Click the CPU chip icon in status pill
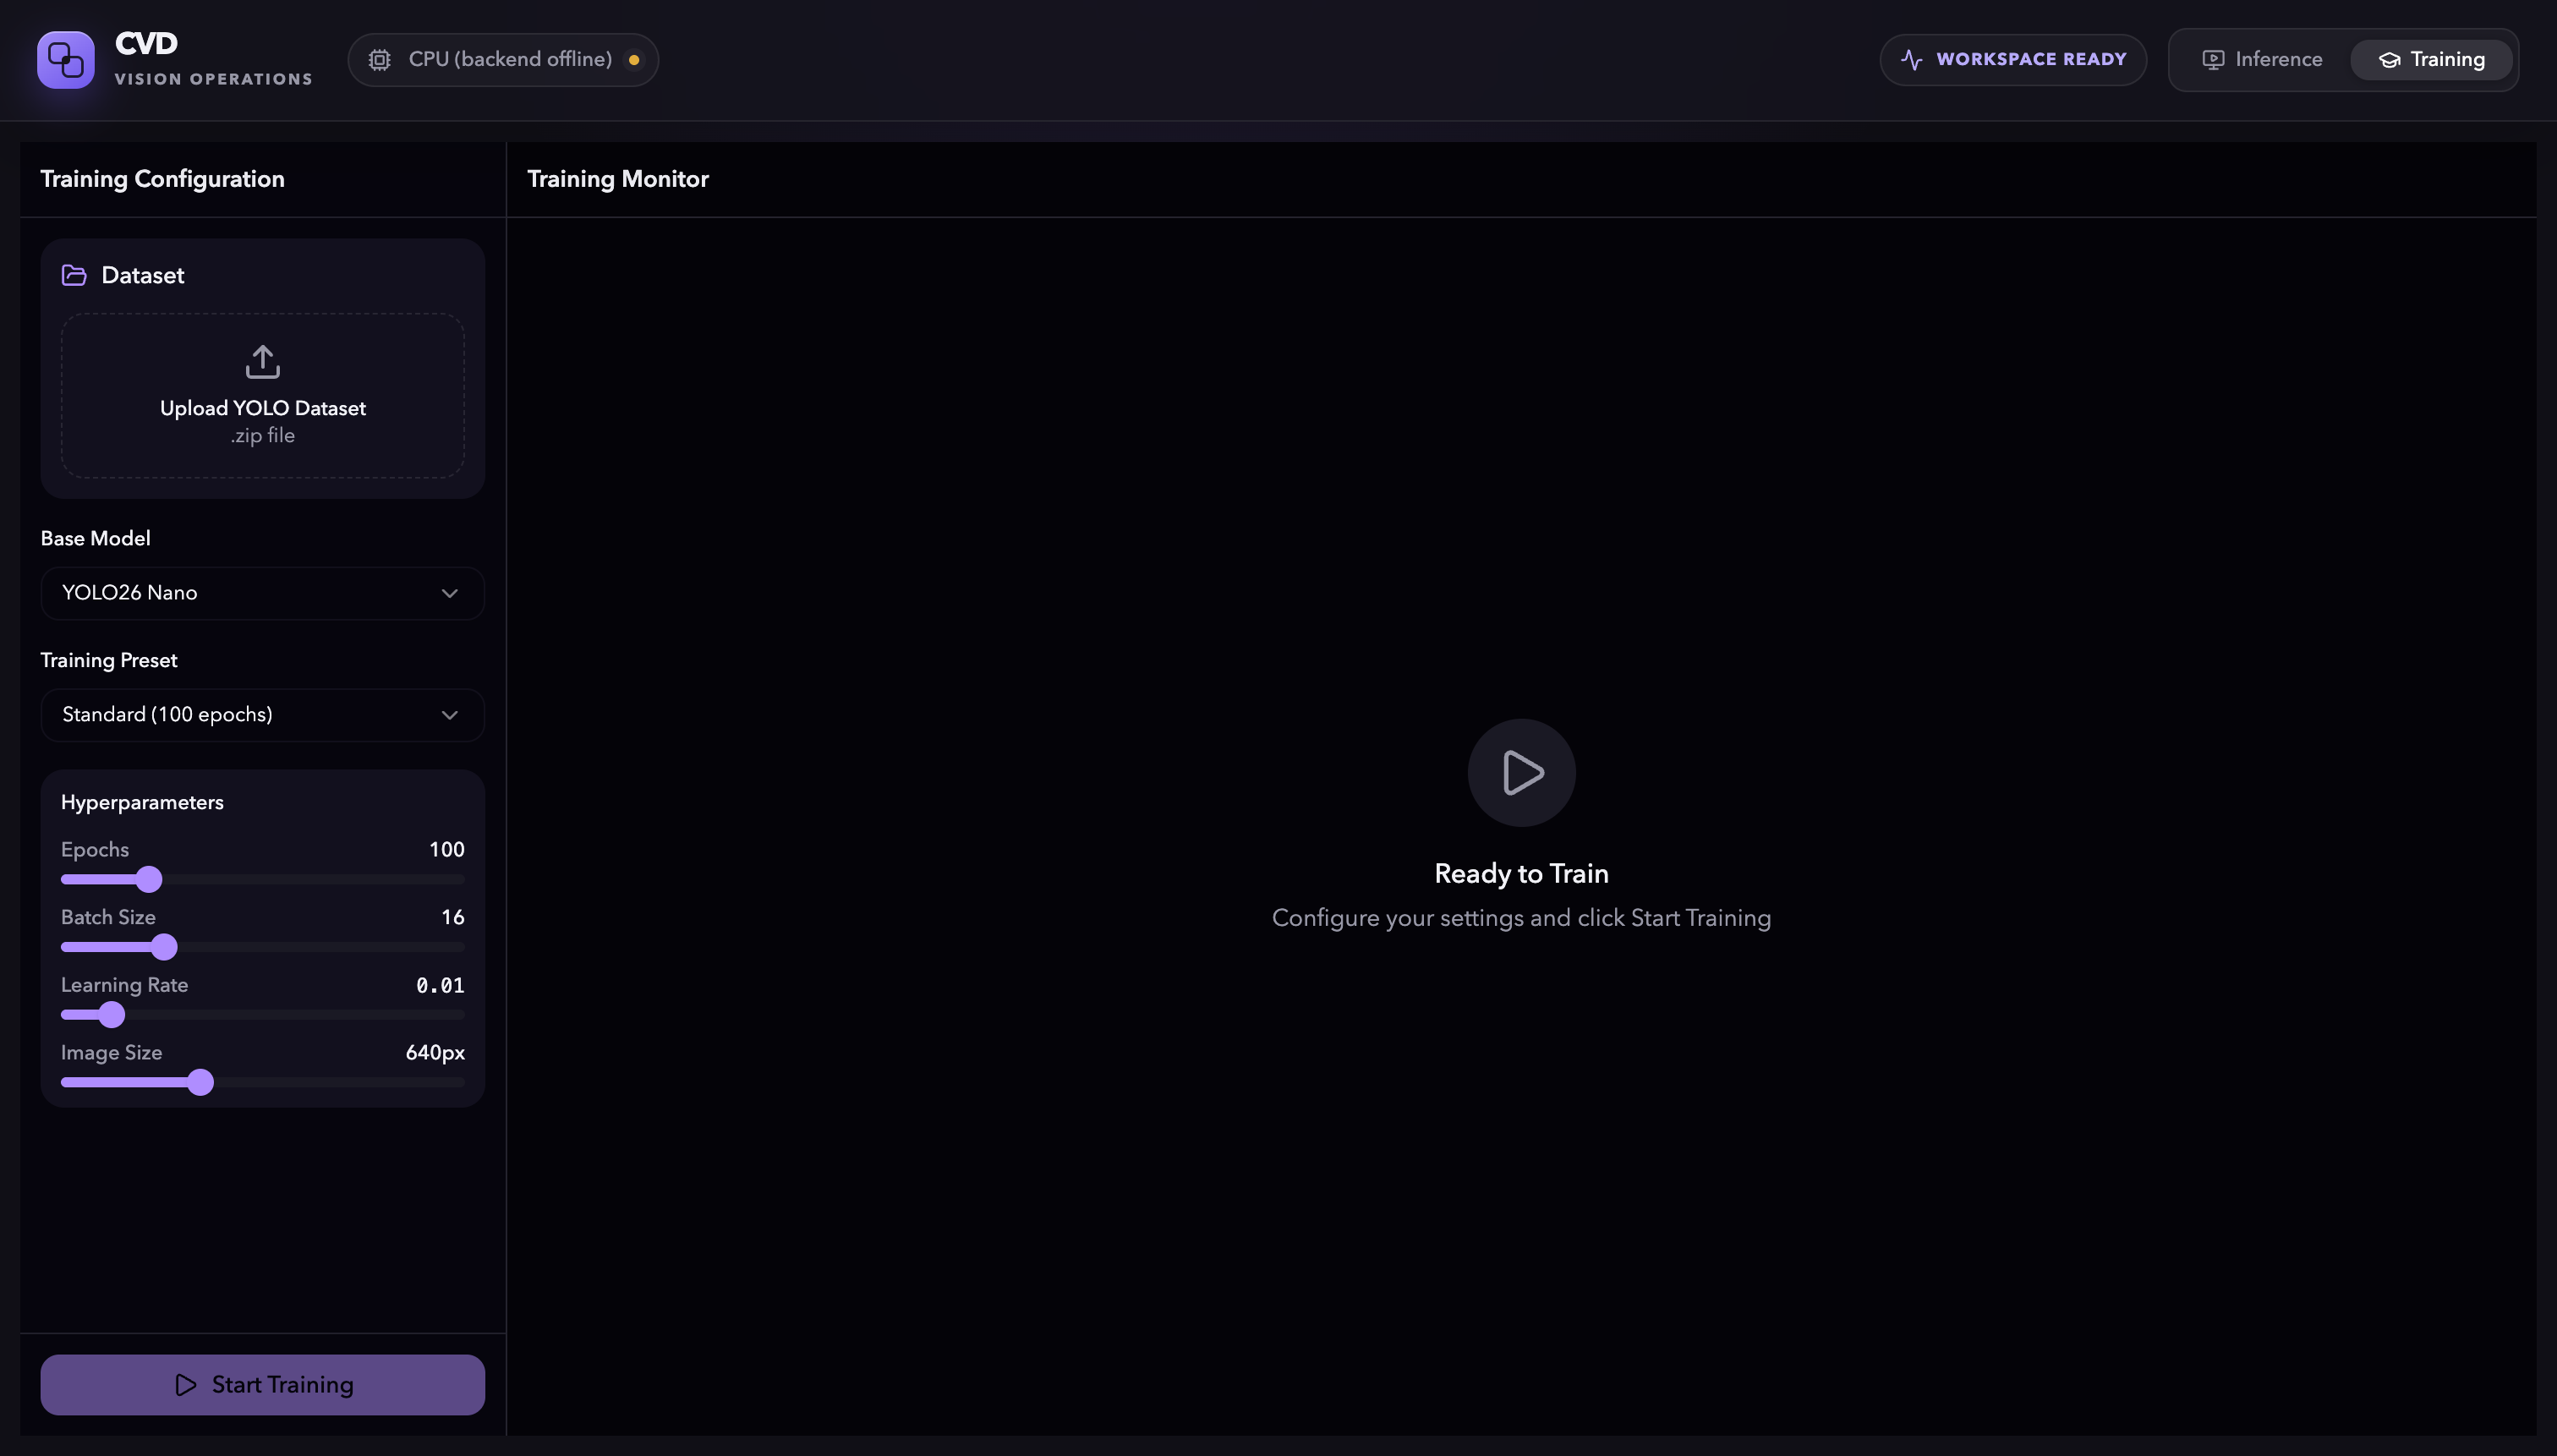 pos(379,60)
